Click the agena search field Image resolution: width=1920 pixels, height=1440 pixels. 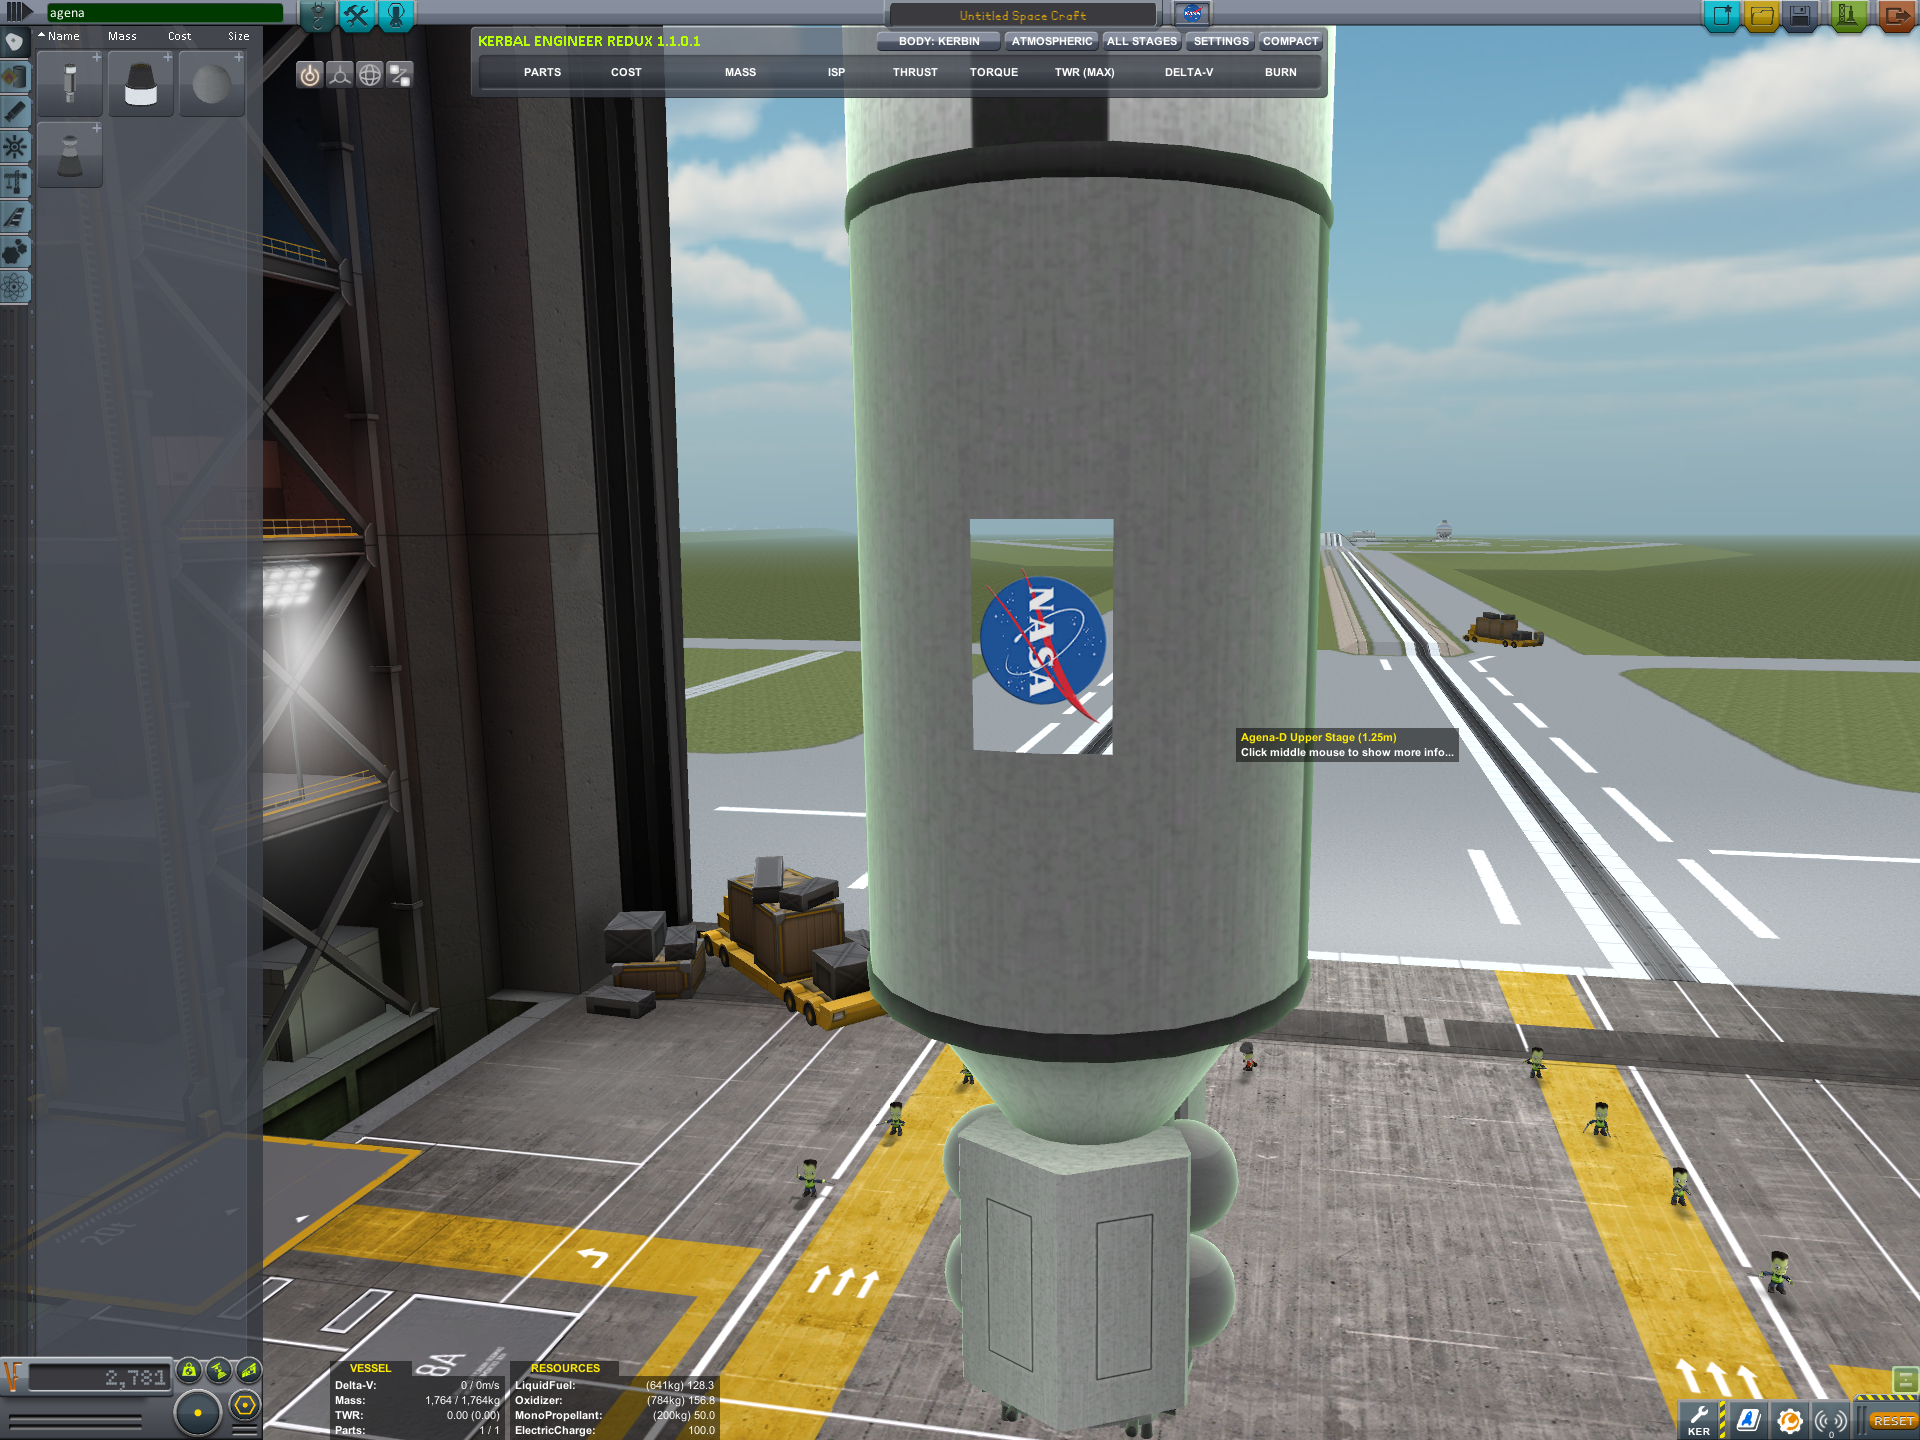tap(165, 13)
